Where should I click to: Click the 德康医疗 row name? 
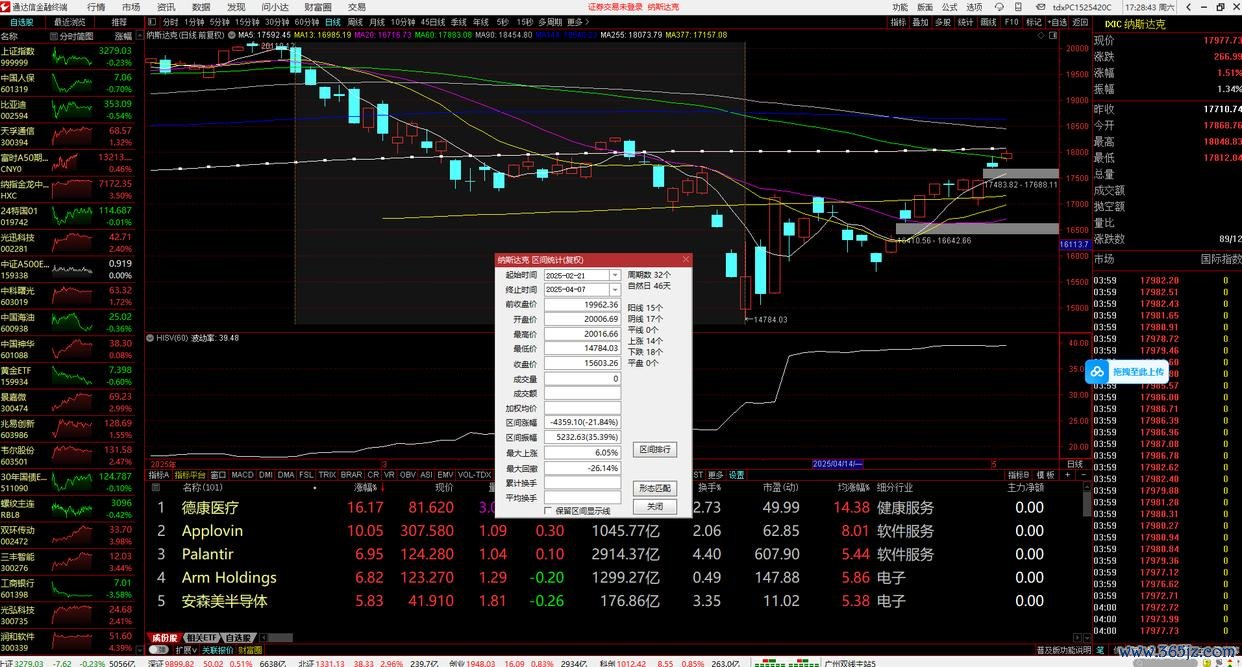click(x=210, y=507)
